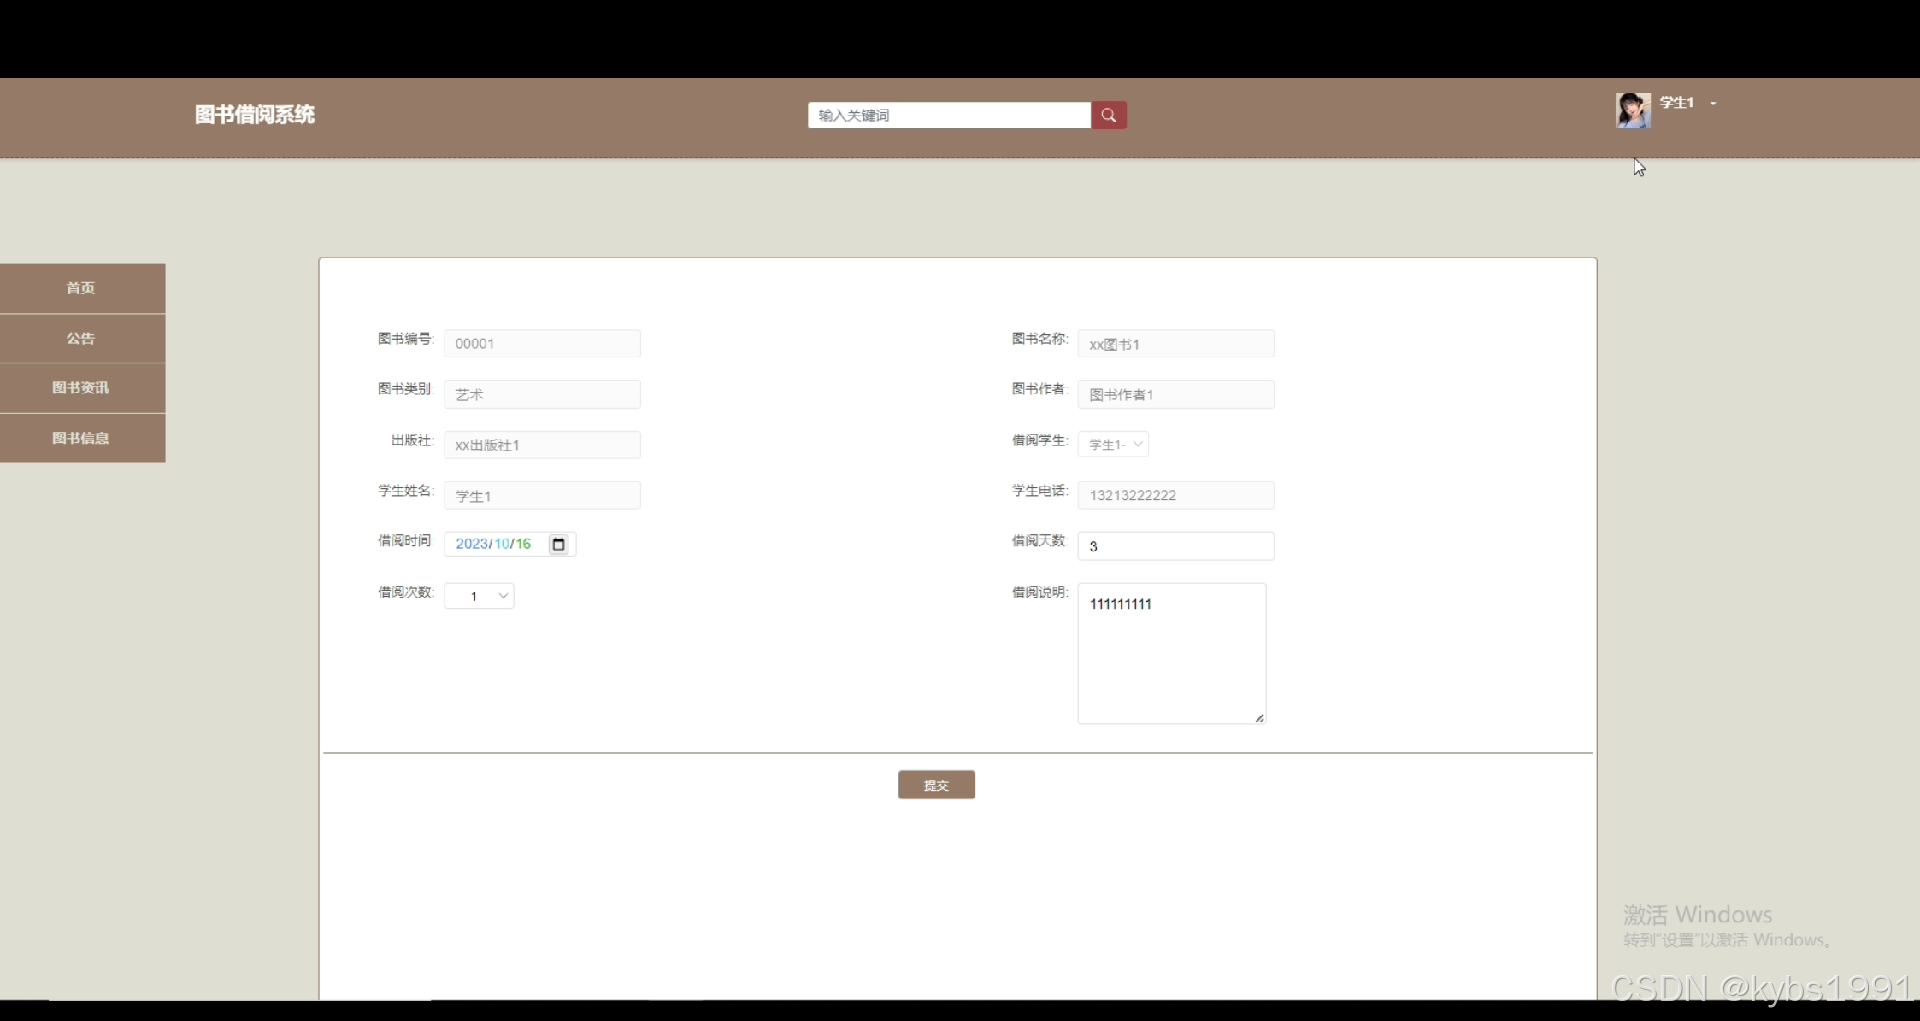Click the 图书借阅系统 site title
The height and width of the screenshot is (1021, 1920).
coord(255,114)
